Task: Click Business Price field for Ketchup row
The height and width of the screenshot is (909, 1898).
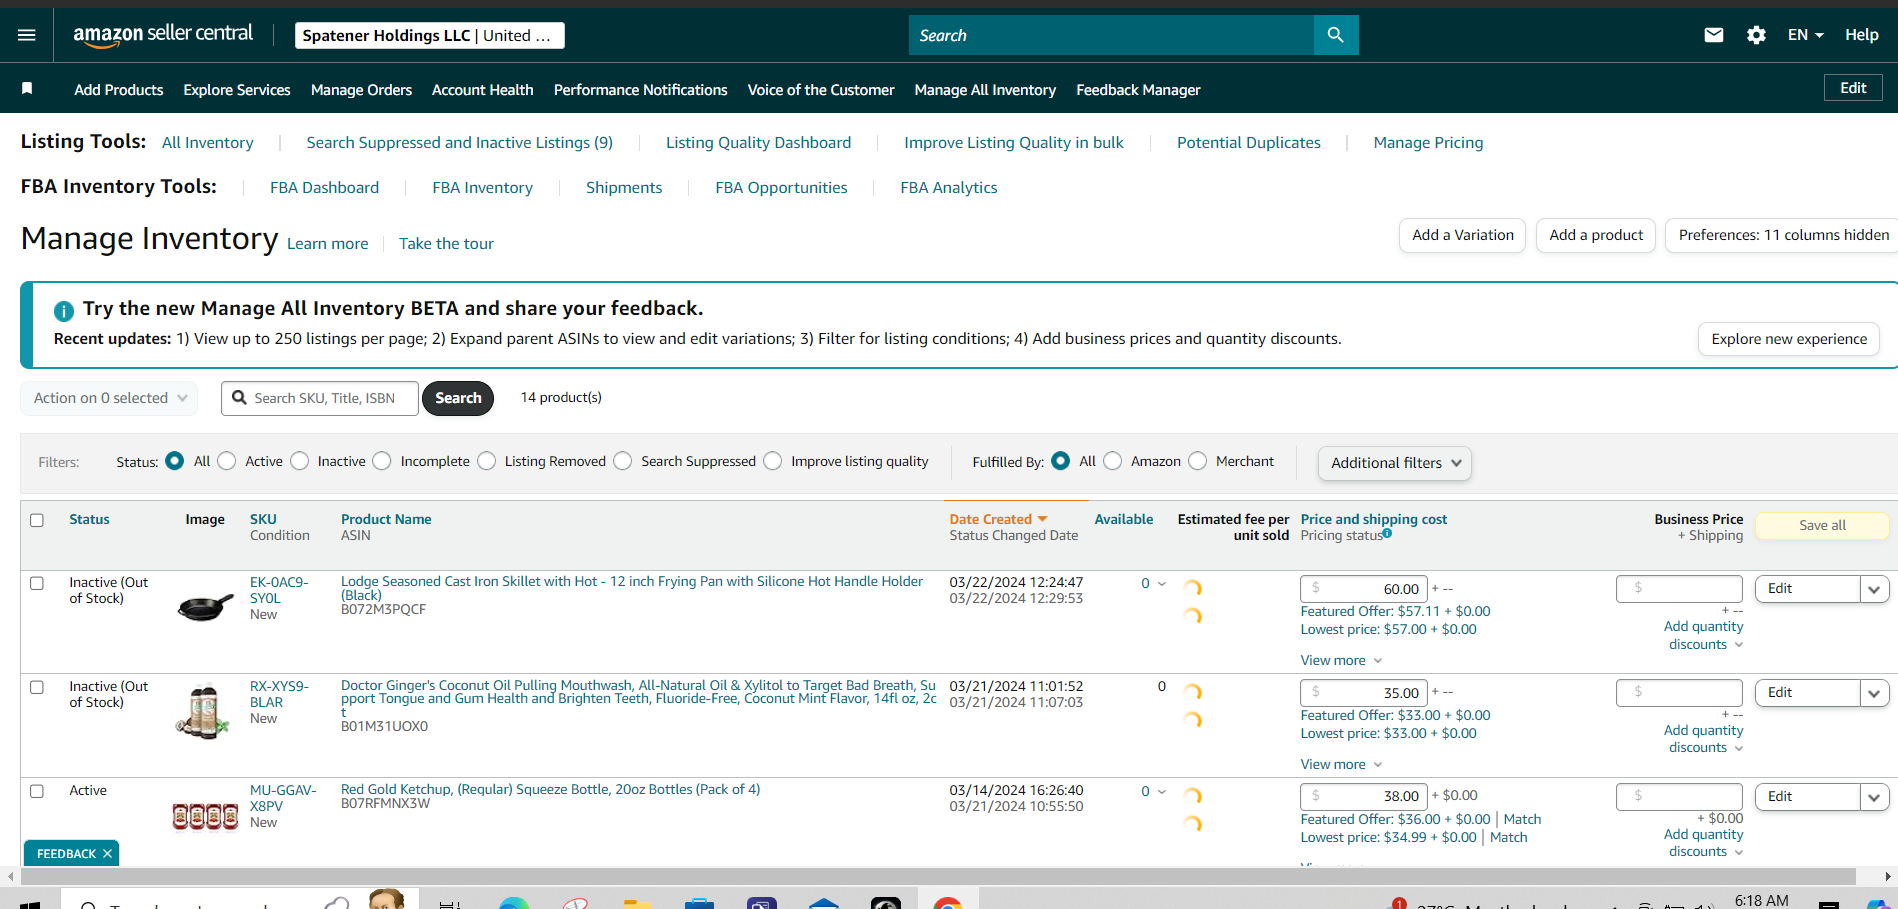Action: click(x=1679, y=797)
